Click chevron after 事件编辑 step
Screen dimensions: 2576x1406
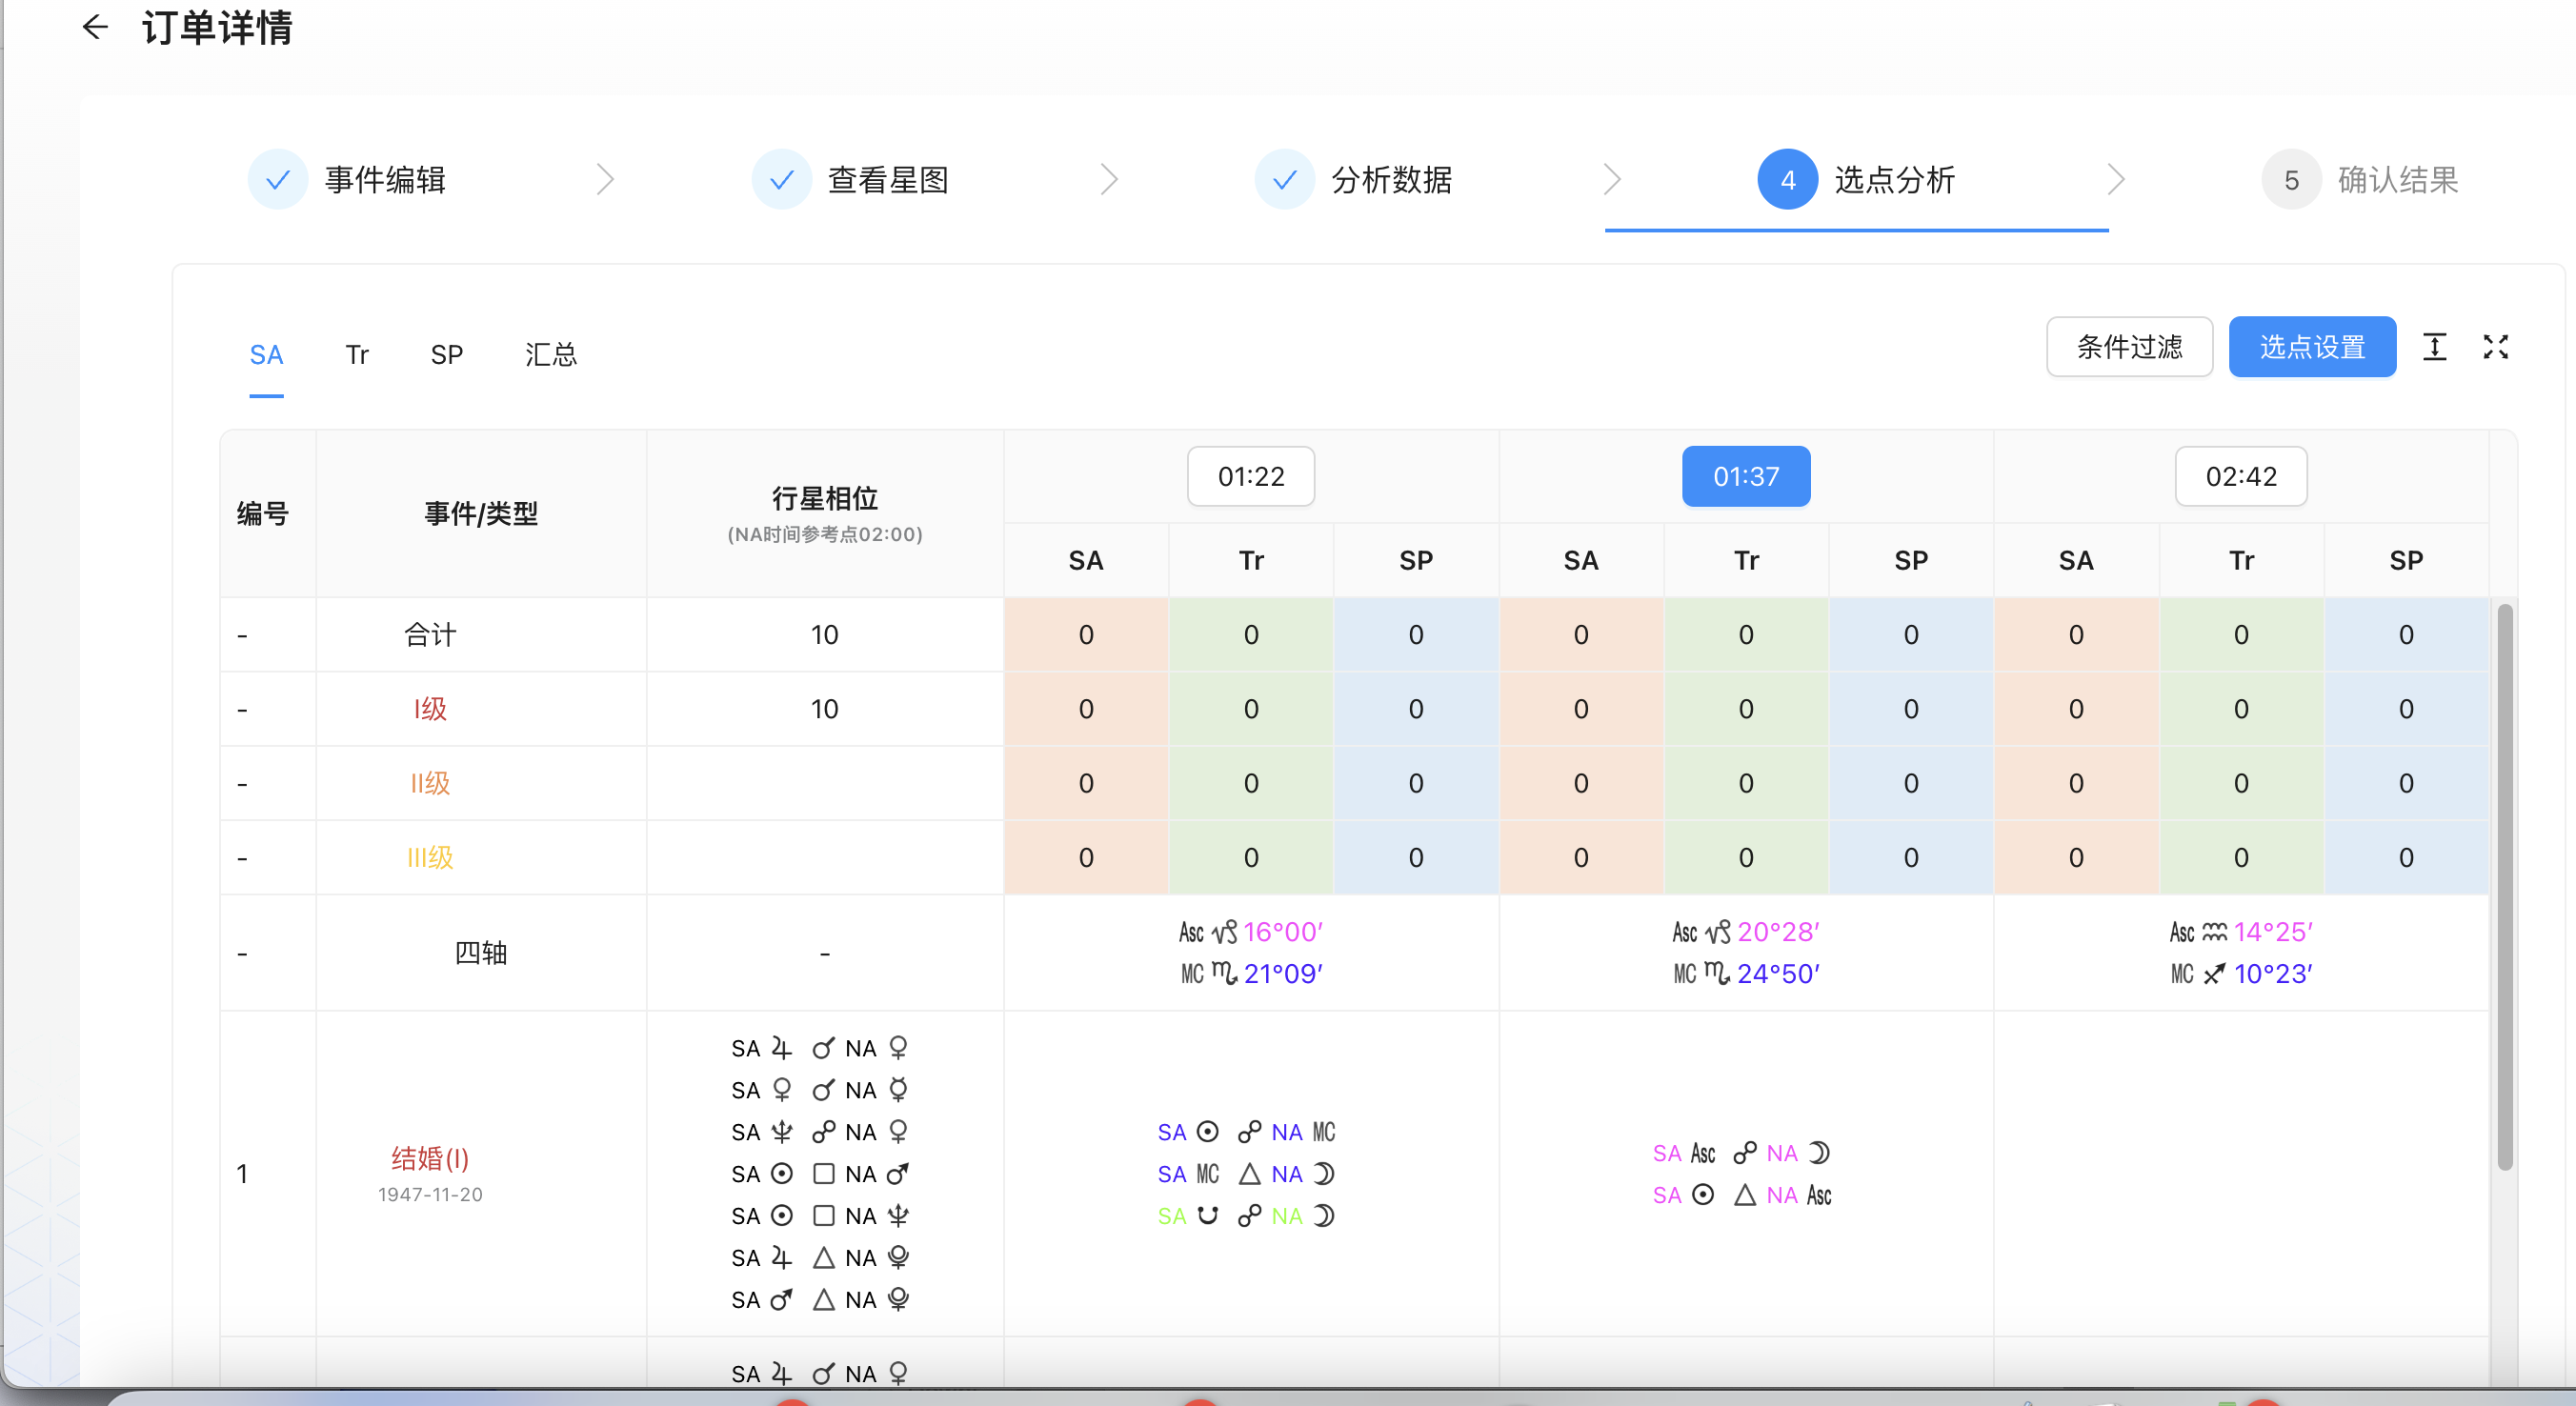tap(605, 180)
